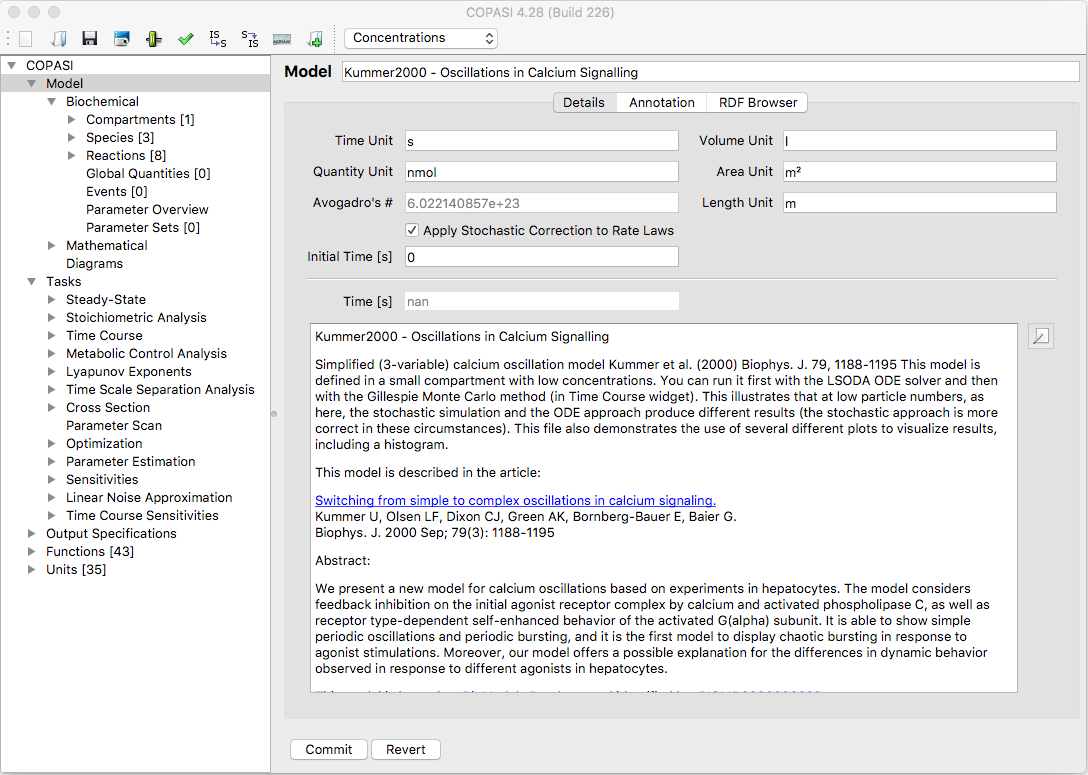Select Time Course Sensitivities in the tree
Screen dimensions: 1088x775
(142, 516)
